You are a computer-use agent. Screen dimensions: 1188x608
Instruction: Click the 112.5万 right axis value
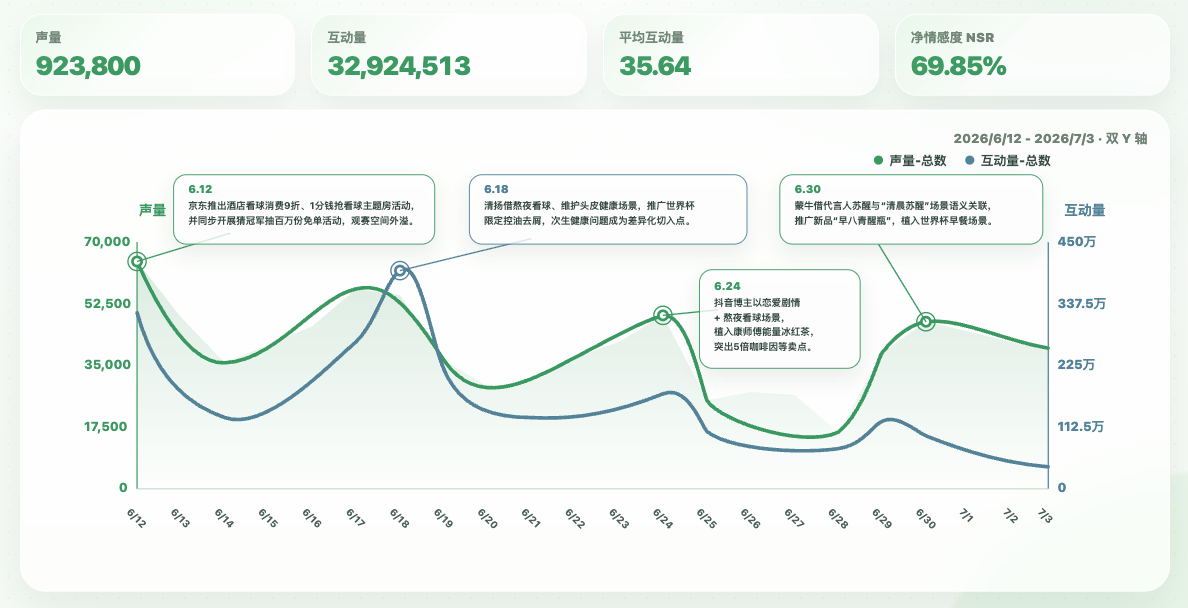click(x=1081, y=426)
